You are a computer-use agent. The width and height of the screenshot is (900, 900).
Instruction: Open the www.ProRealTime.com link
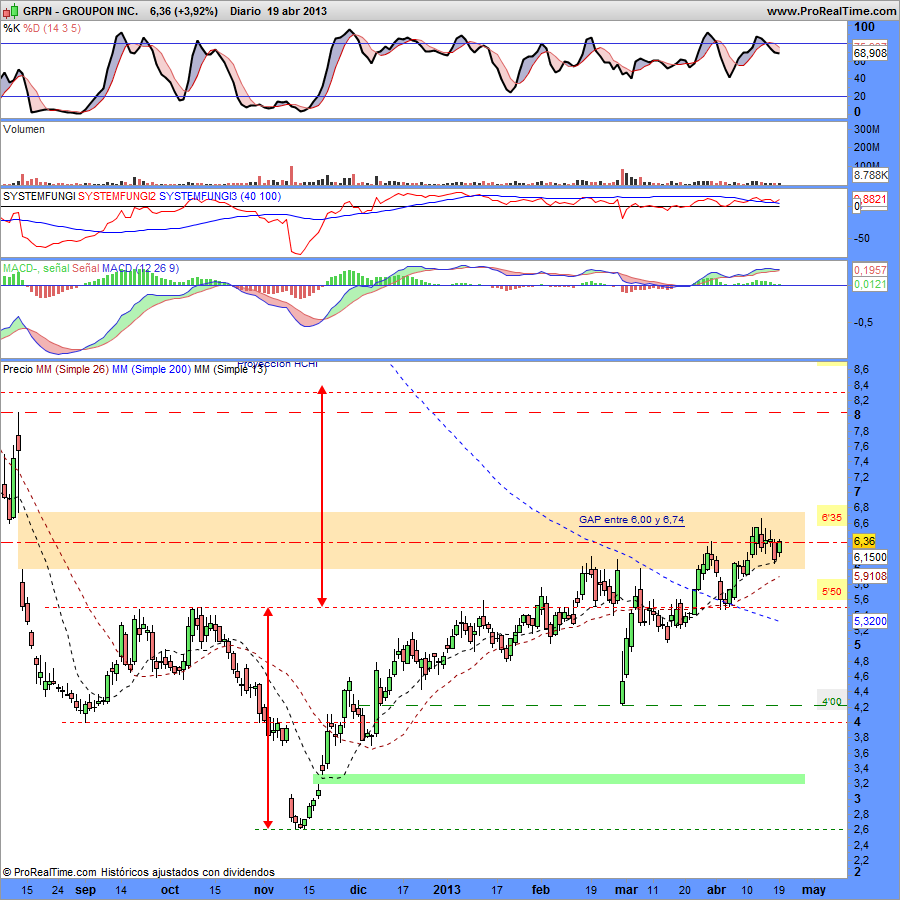(x=832, y=11)
